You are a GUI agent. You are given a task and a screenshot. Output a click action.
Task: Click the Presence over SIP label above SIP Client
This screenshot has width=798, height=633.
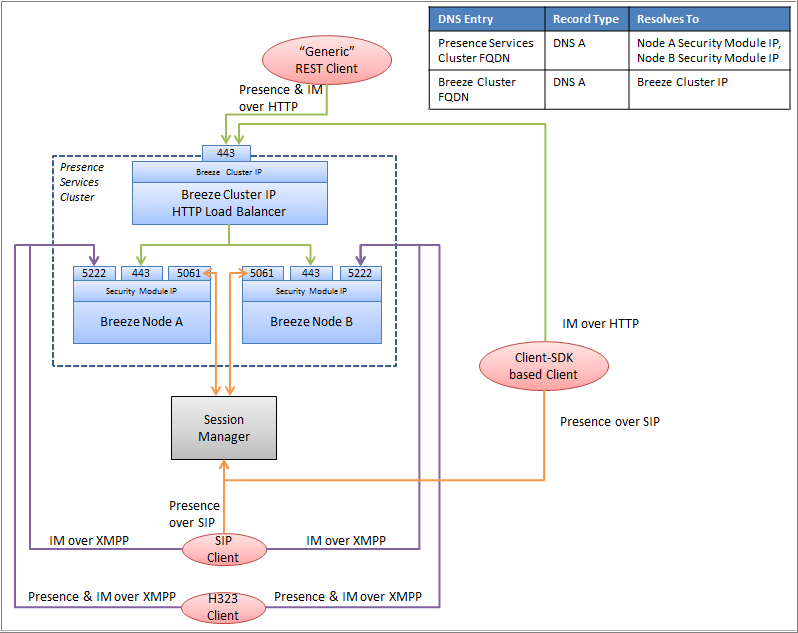194,514
